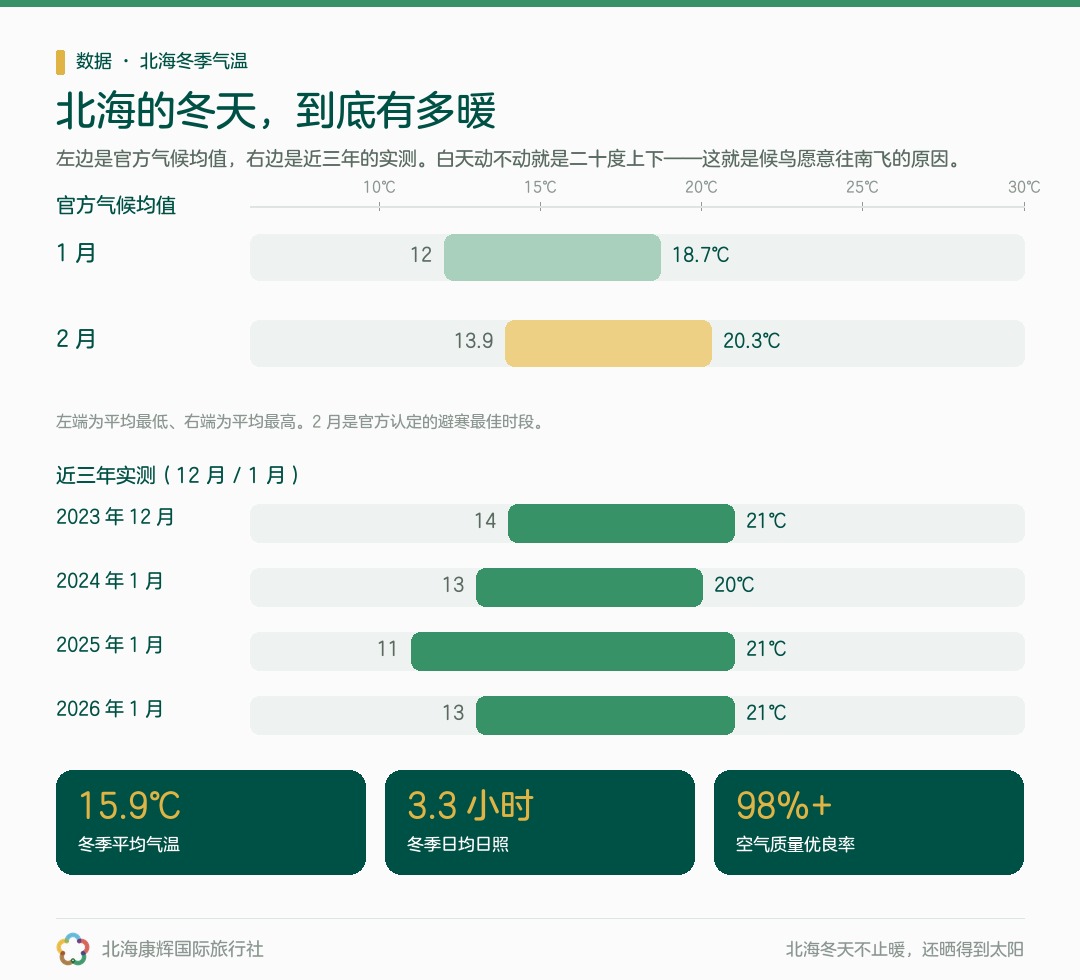Screen dimensions: 1080x980
Task: Click the 20℃ axis tick label
Action: pos(701,187)
